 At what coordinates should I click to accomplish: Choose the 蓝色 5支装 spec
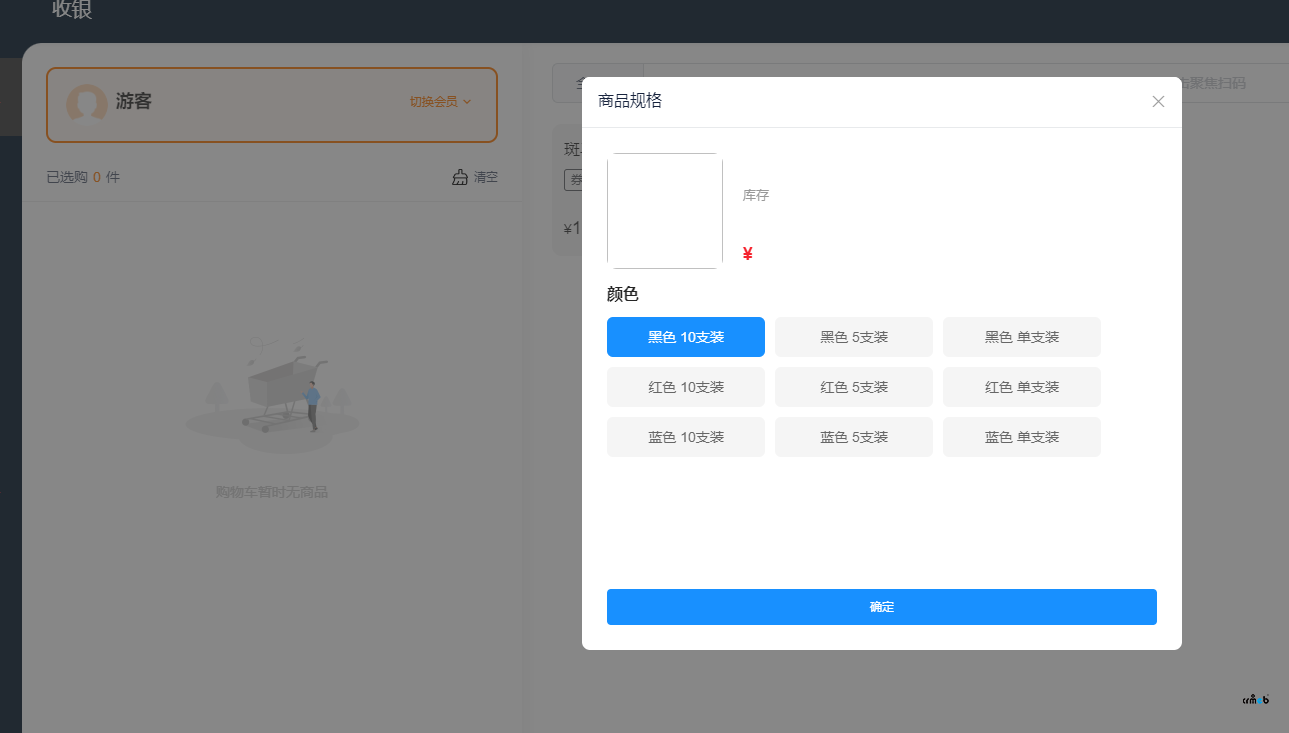point(854,437)
